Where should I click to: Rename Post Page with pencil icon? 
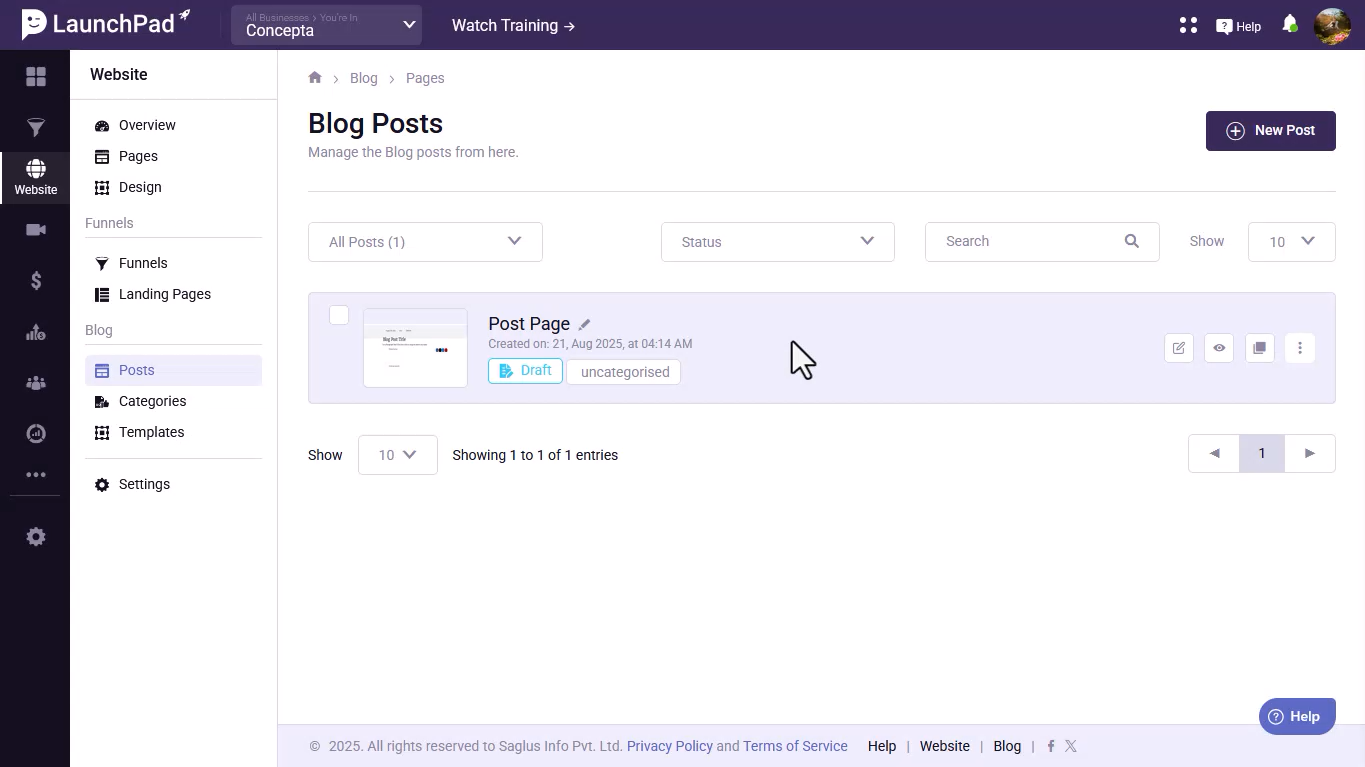pyautogui.click(x=585, y=324)
